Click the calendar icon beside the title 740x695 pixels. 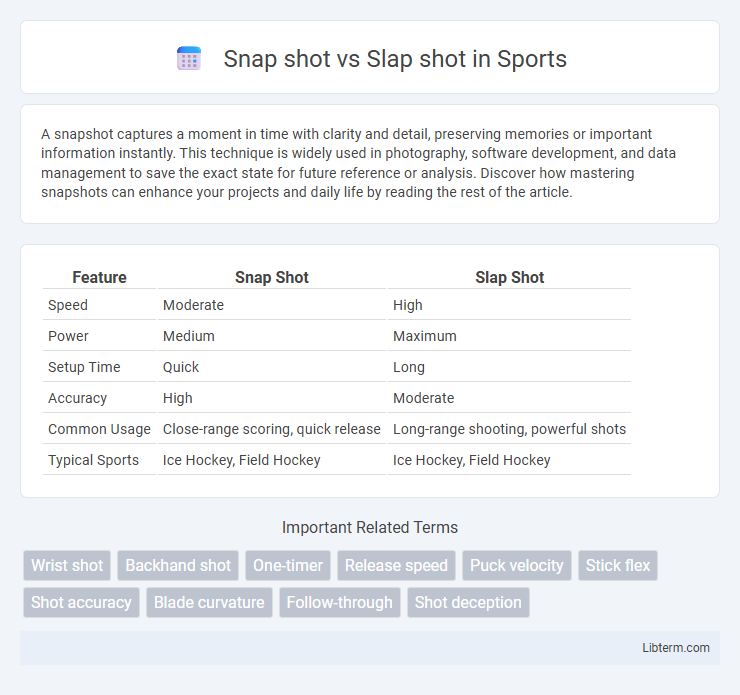(189, 59)
